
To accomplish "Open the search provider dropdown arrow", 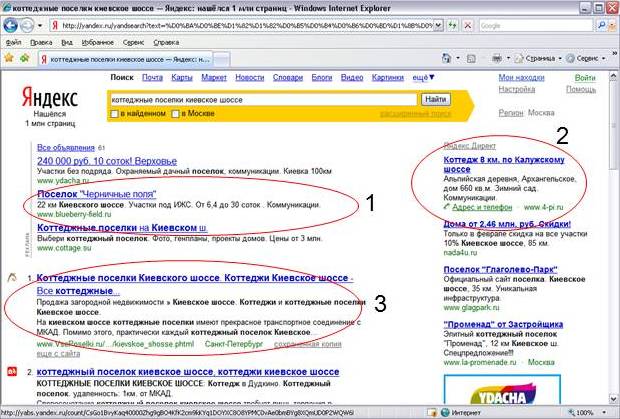I will [x=611, y=26].
